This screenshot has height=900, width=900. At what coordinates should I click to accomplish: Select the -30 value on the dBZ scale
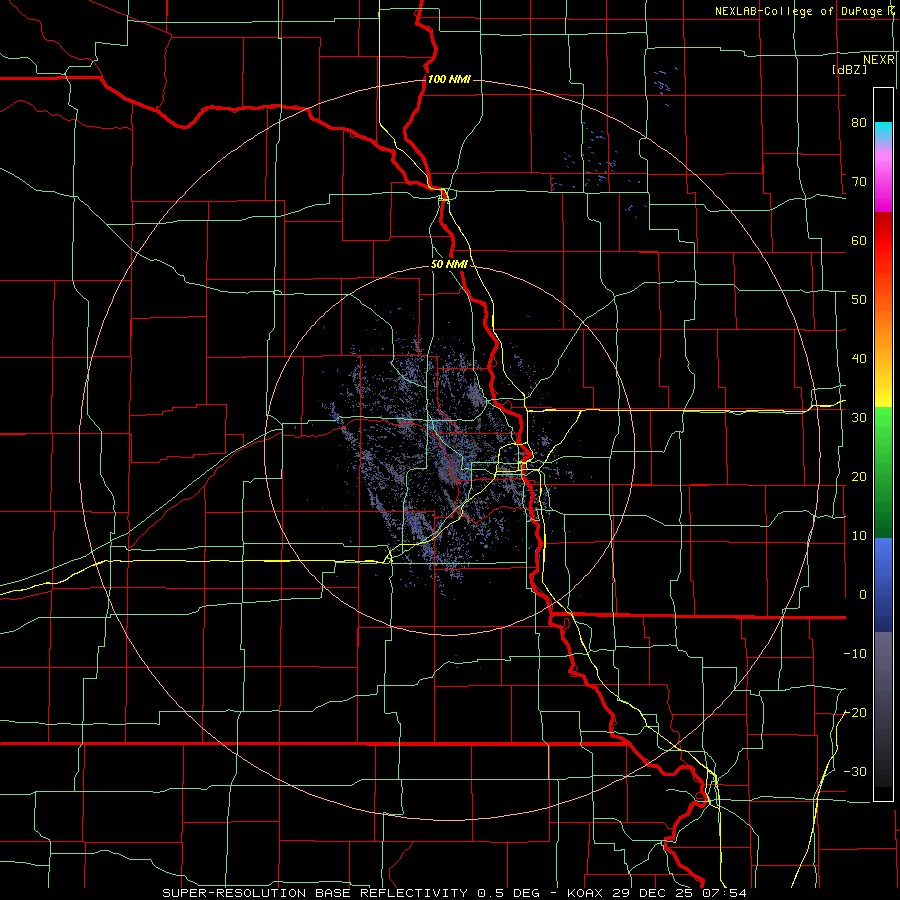click(x=855, y=771)
